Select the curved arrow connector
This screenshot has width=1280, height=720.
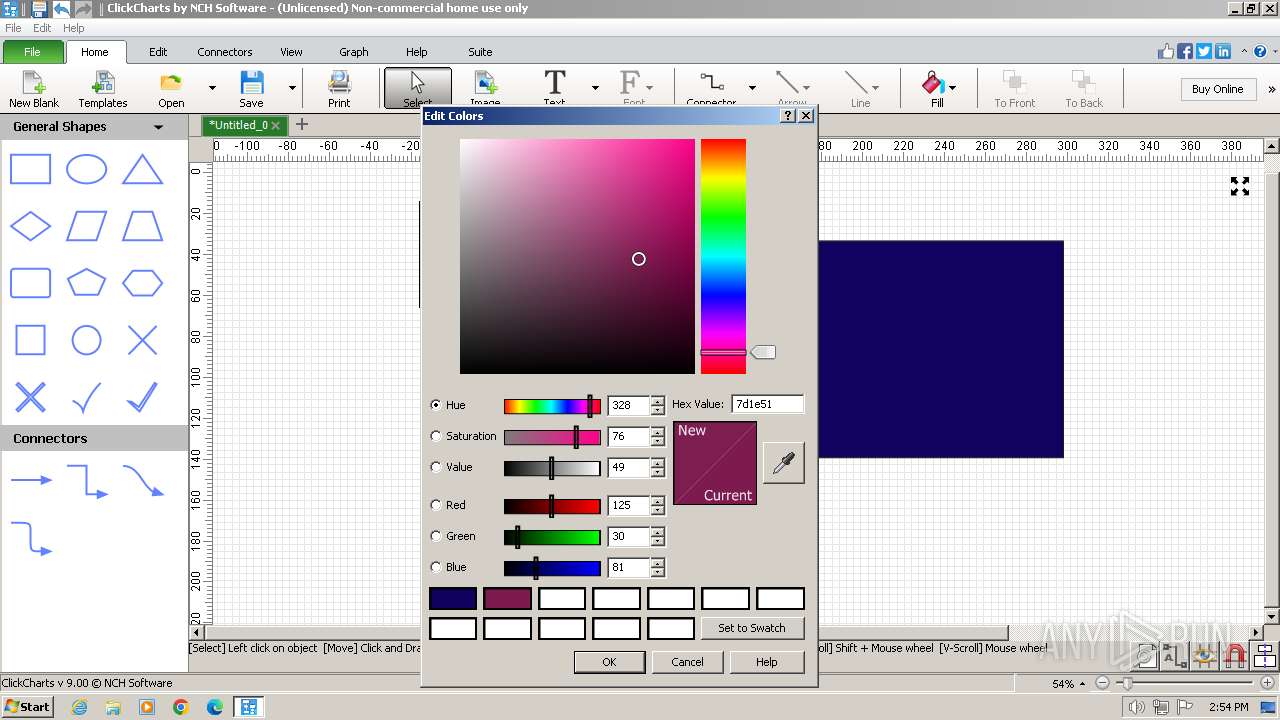pos(142,480)
